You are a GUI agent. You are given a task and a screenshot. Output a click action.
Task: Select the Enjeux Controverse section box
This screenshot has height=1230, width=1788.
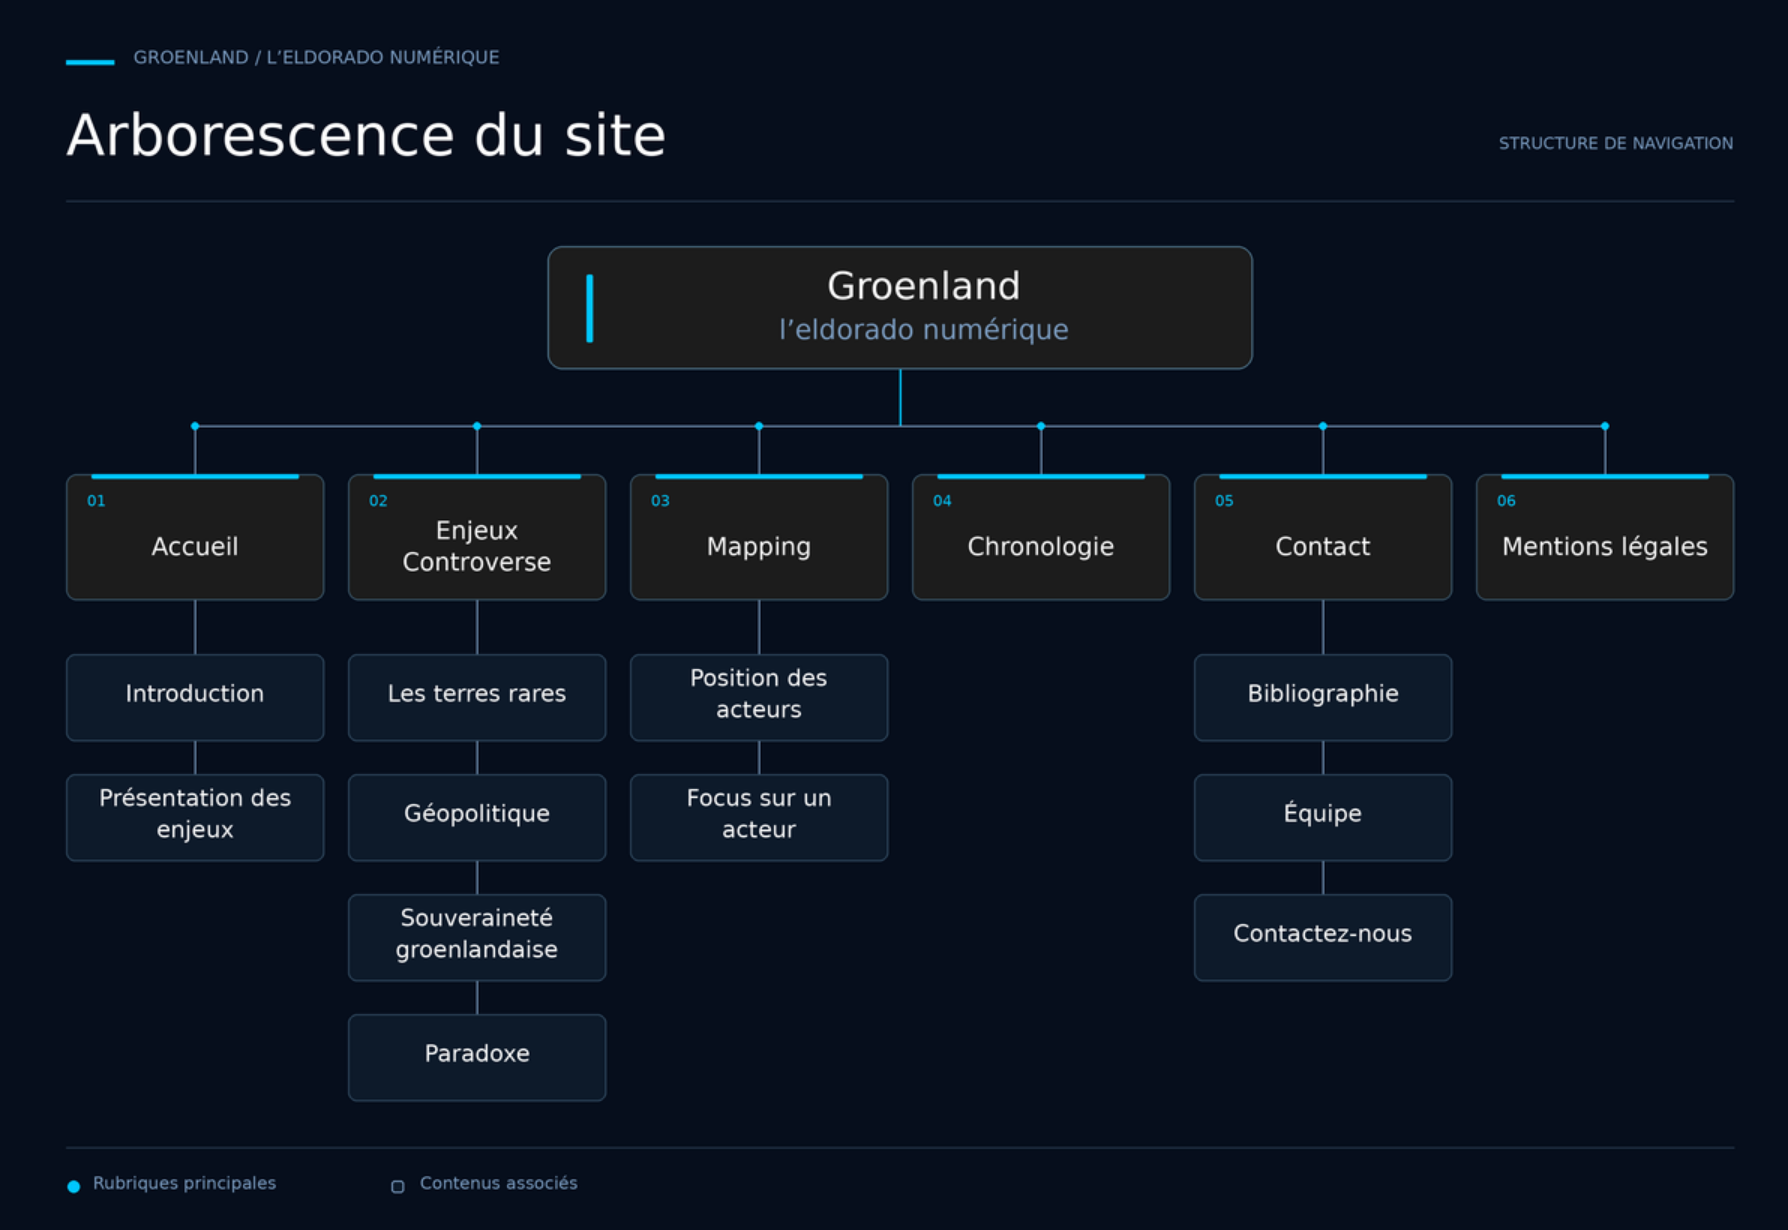[x=477, y=537]
